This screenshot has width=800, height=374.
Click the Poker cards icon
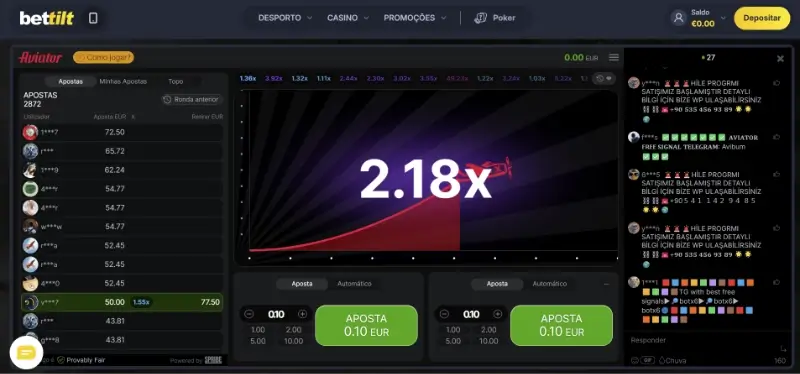coord(480,18)
